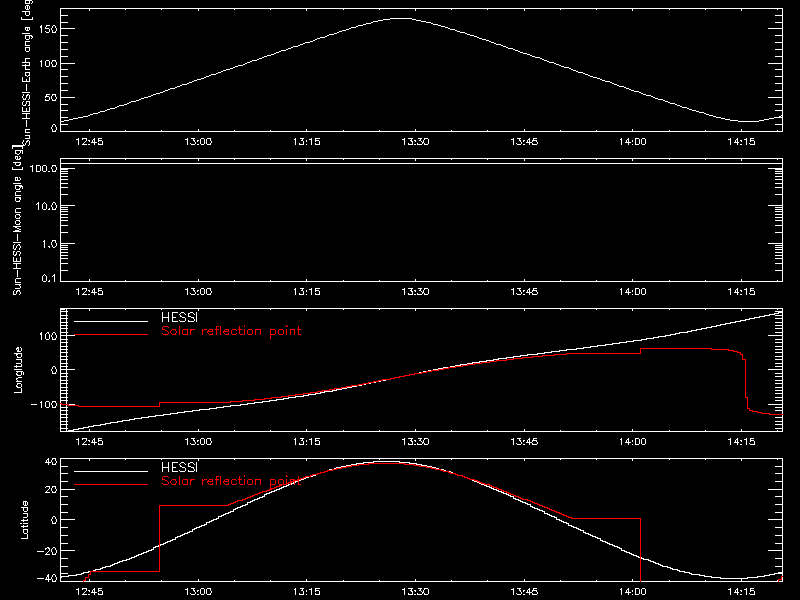The image size is (800, 600).
Task: Click the 20 tick on Latitude axis
Action: pyautogui.click(x=51, y=490)
